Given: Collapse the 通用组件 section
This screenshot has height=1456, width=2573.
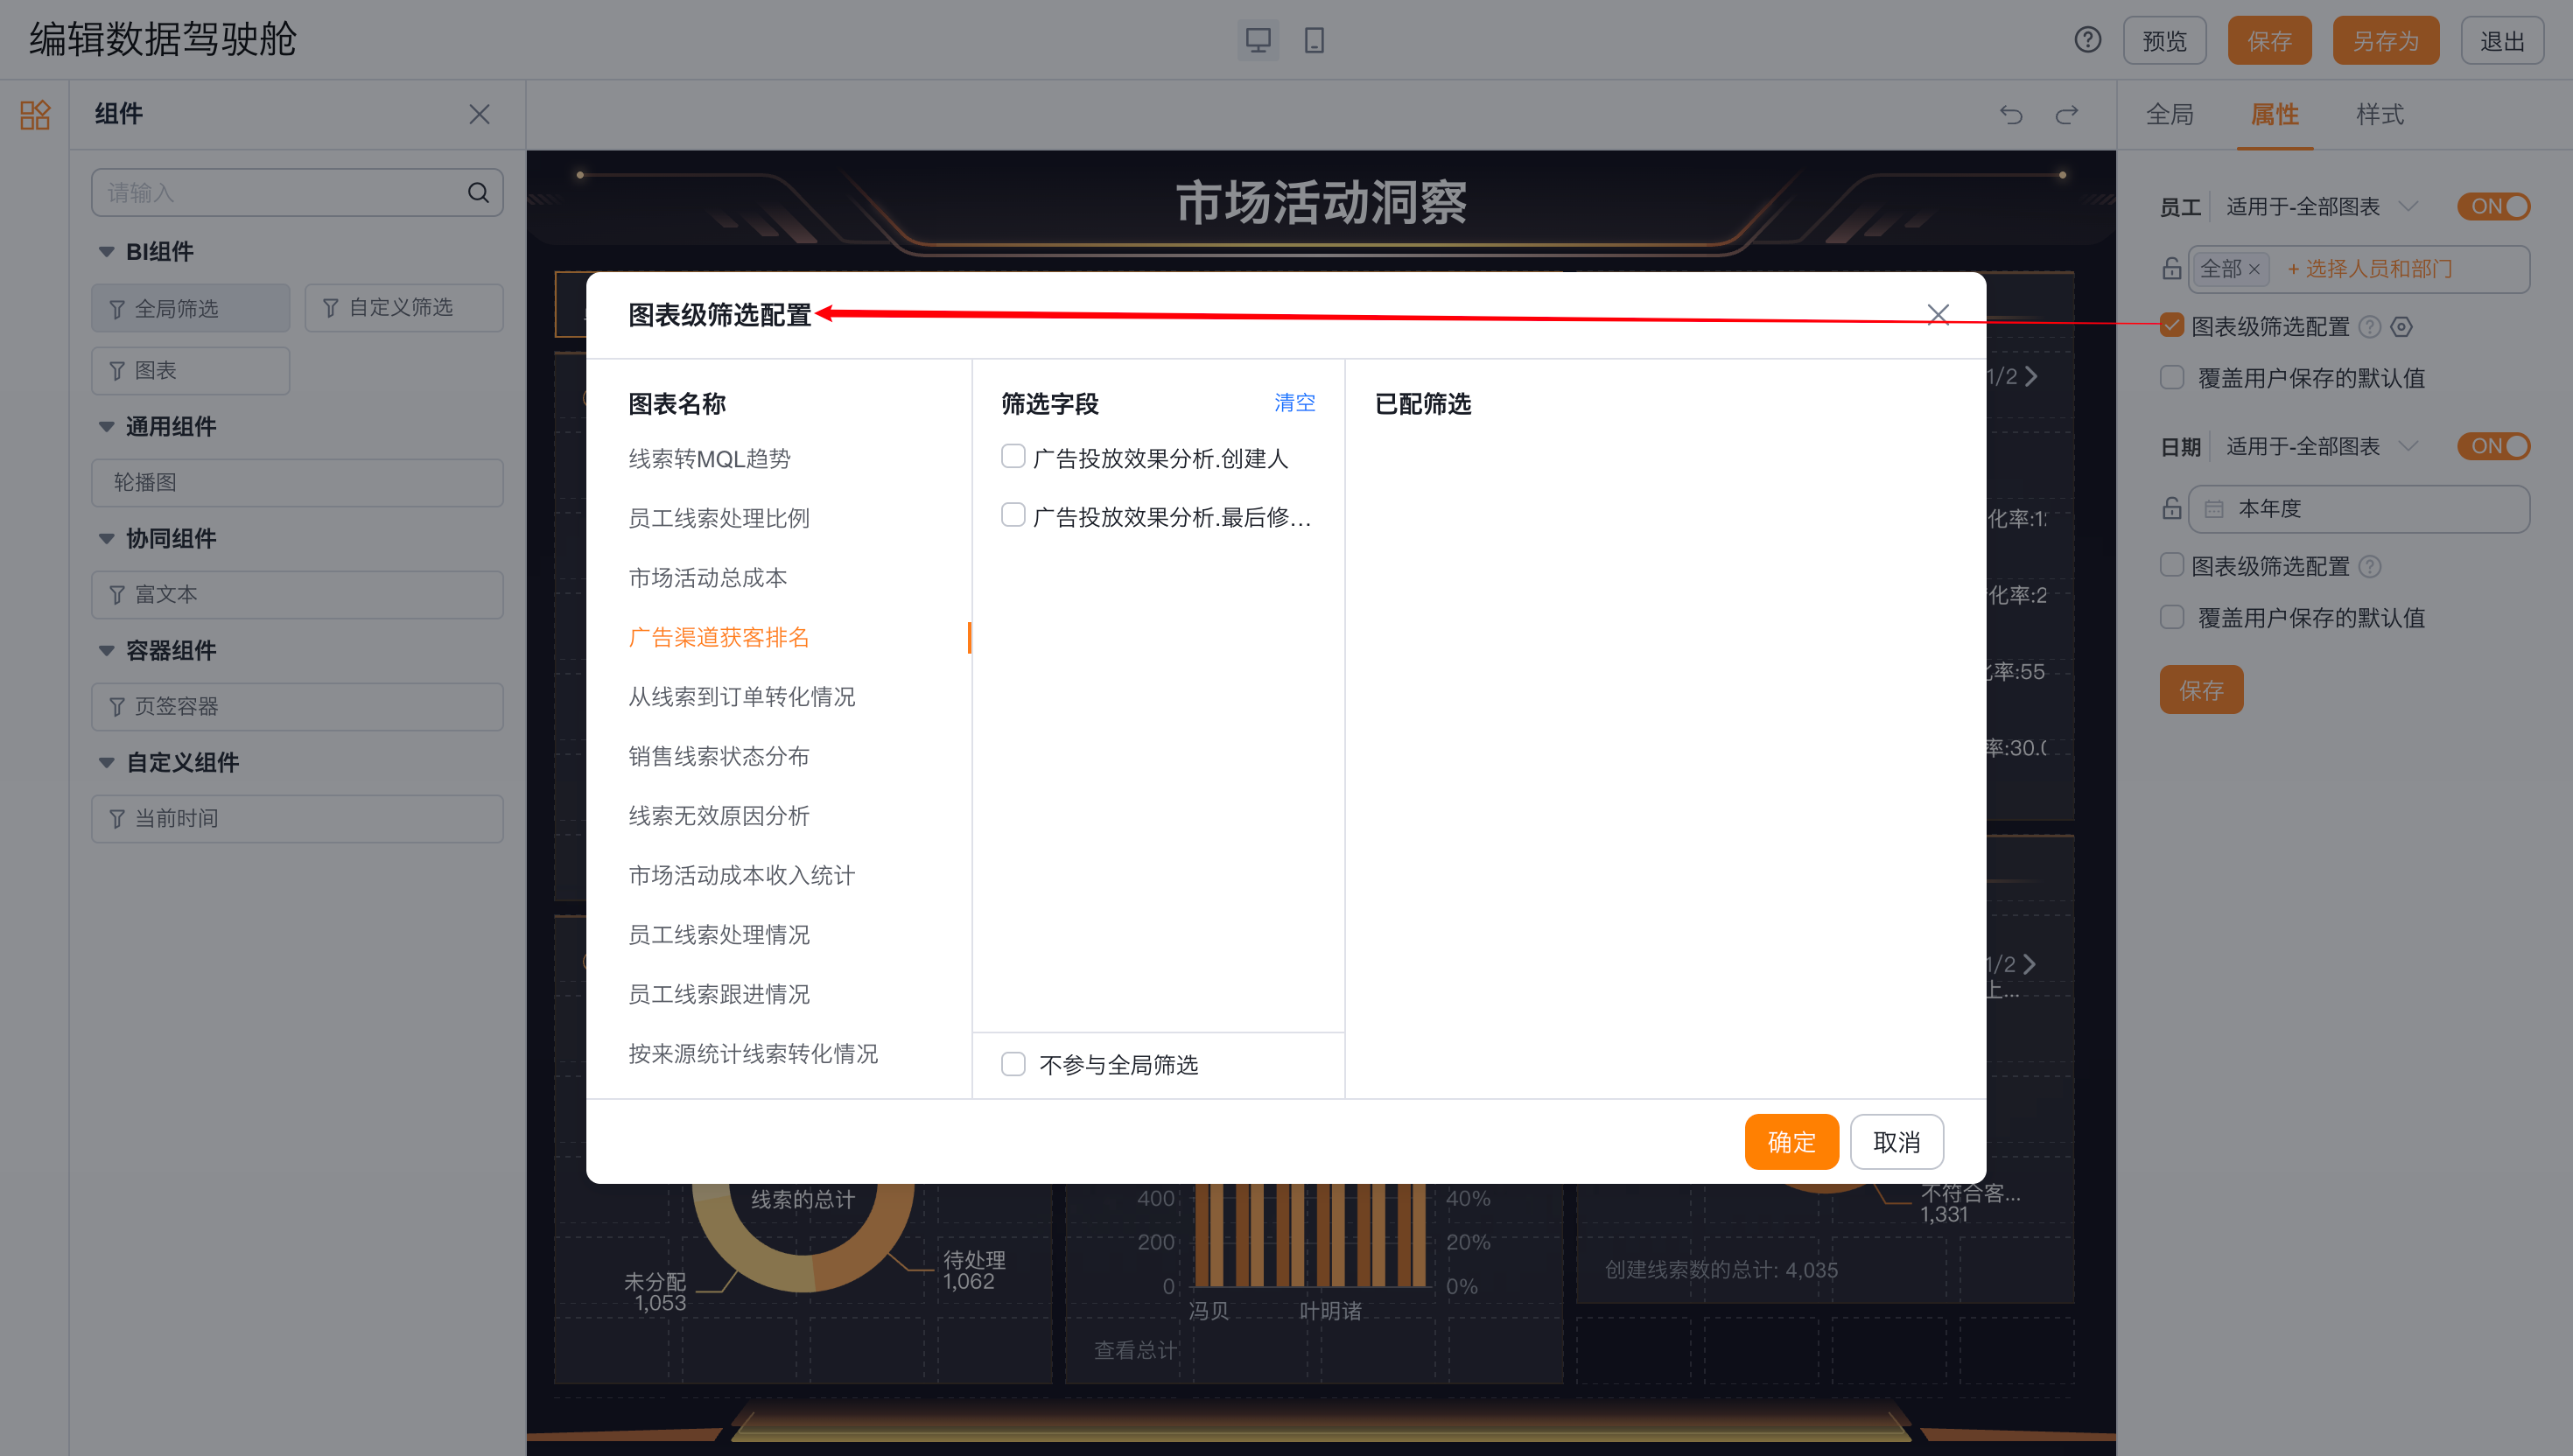Looking at the screenshot, I should (107, 427).
